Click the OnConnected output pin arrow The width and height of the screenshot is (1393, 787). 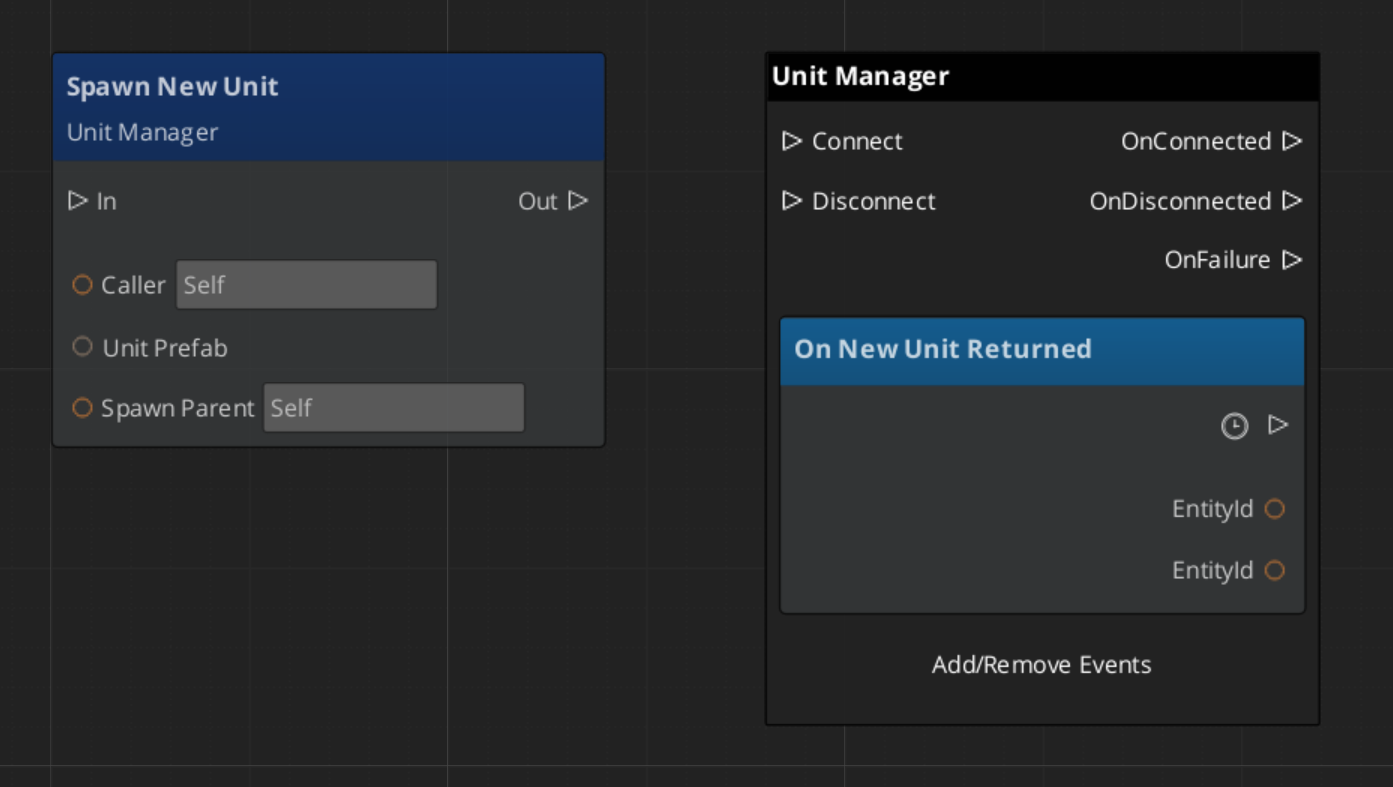tap(1292, 141)
